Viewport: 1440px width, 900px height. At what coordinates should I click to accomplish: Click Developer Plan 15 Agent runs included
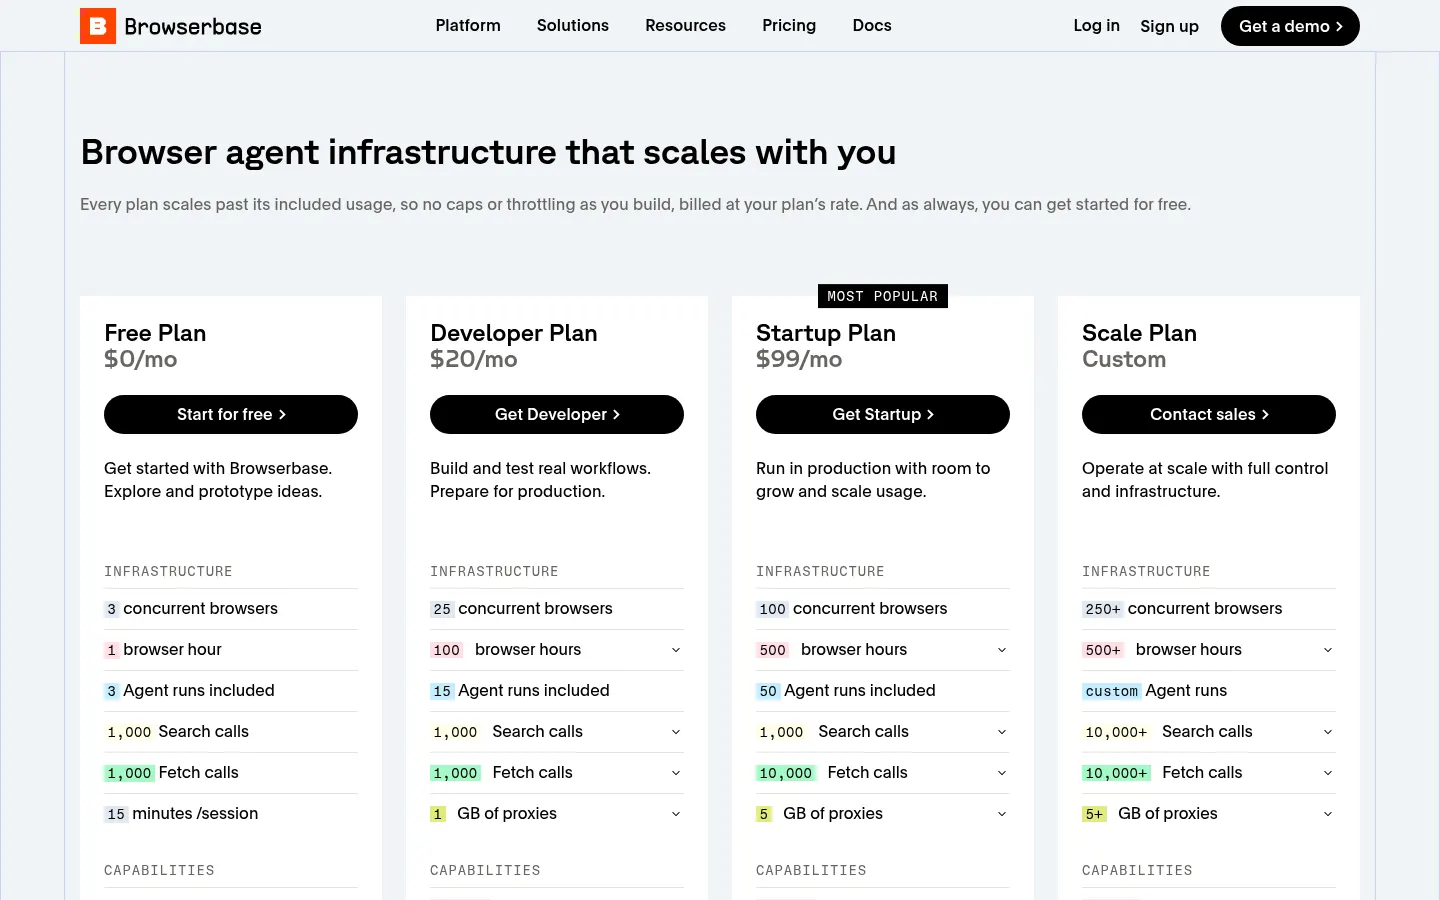point(520,691)
